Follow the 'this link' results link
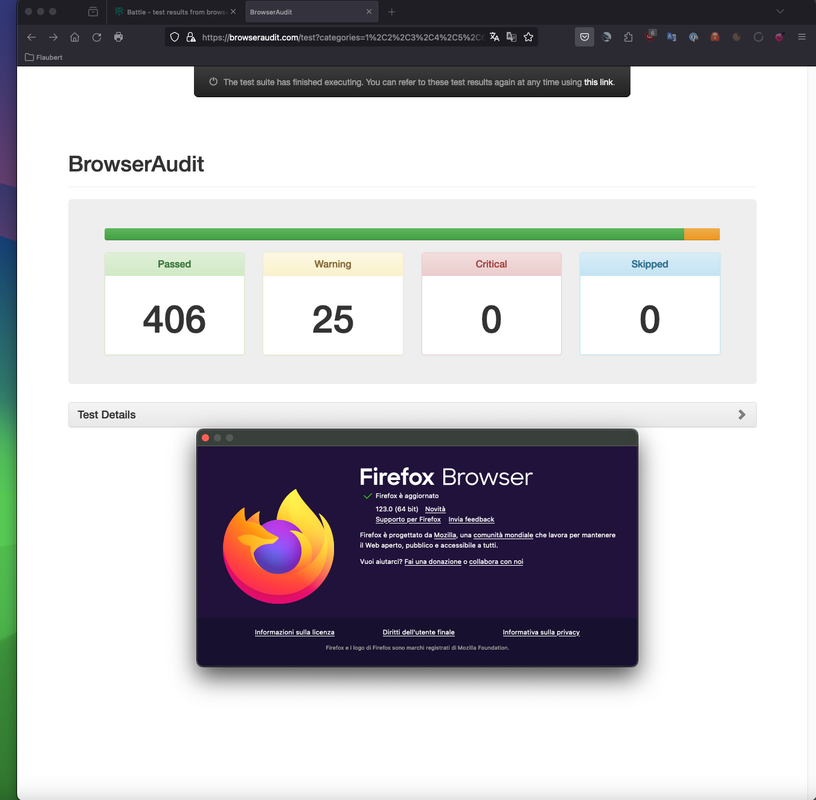This screenshot has height=800, width=816. (598, 82)
